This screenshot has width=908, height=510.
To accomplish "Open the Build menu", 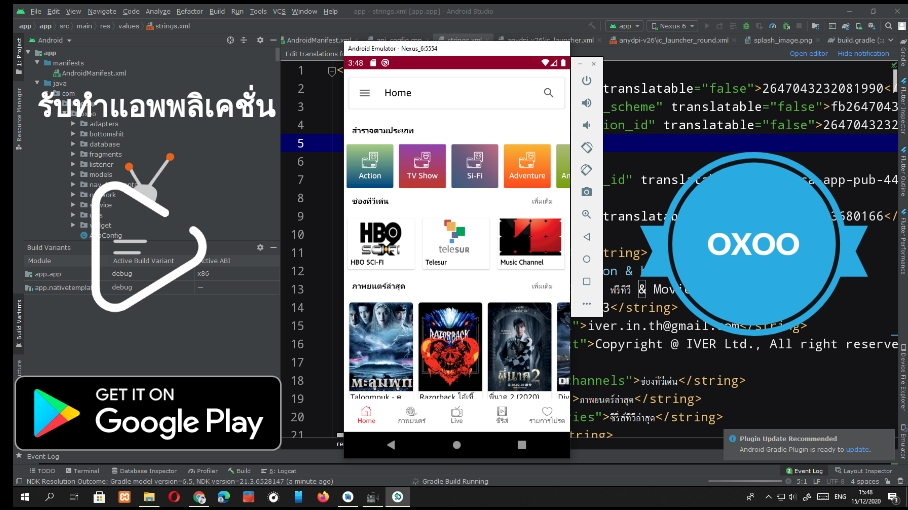I will pyautogui.click(x=217, y=11).
